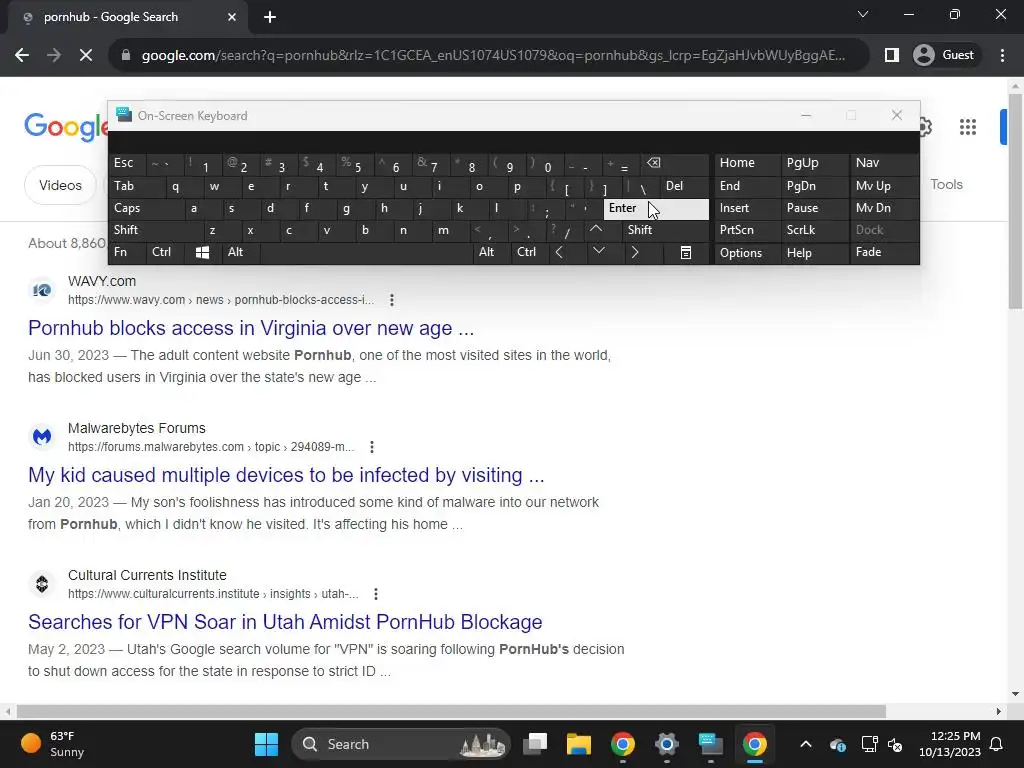Open File Explorer from taskbar
The width and height of the screenshot is (1024, 768).
click(x=579, y=744)
